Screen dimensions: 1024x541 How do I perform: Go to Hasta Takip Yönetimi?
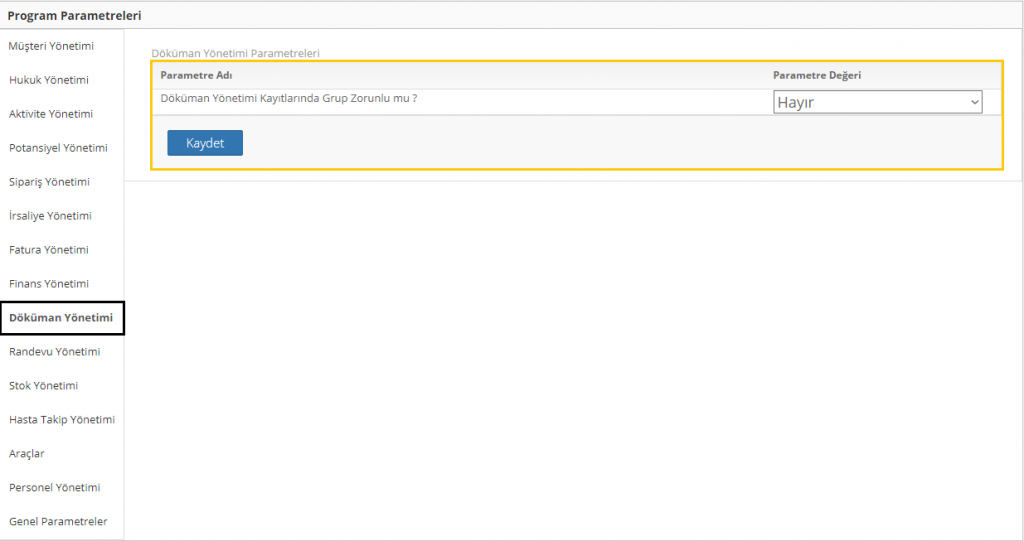click(x=62, y=420)
